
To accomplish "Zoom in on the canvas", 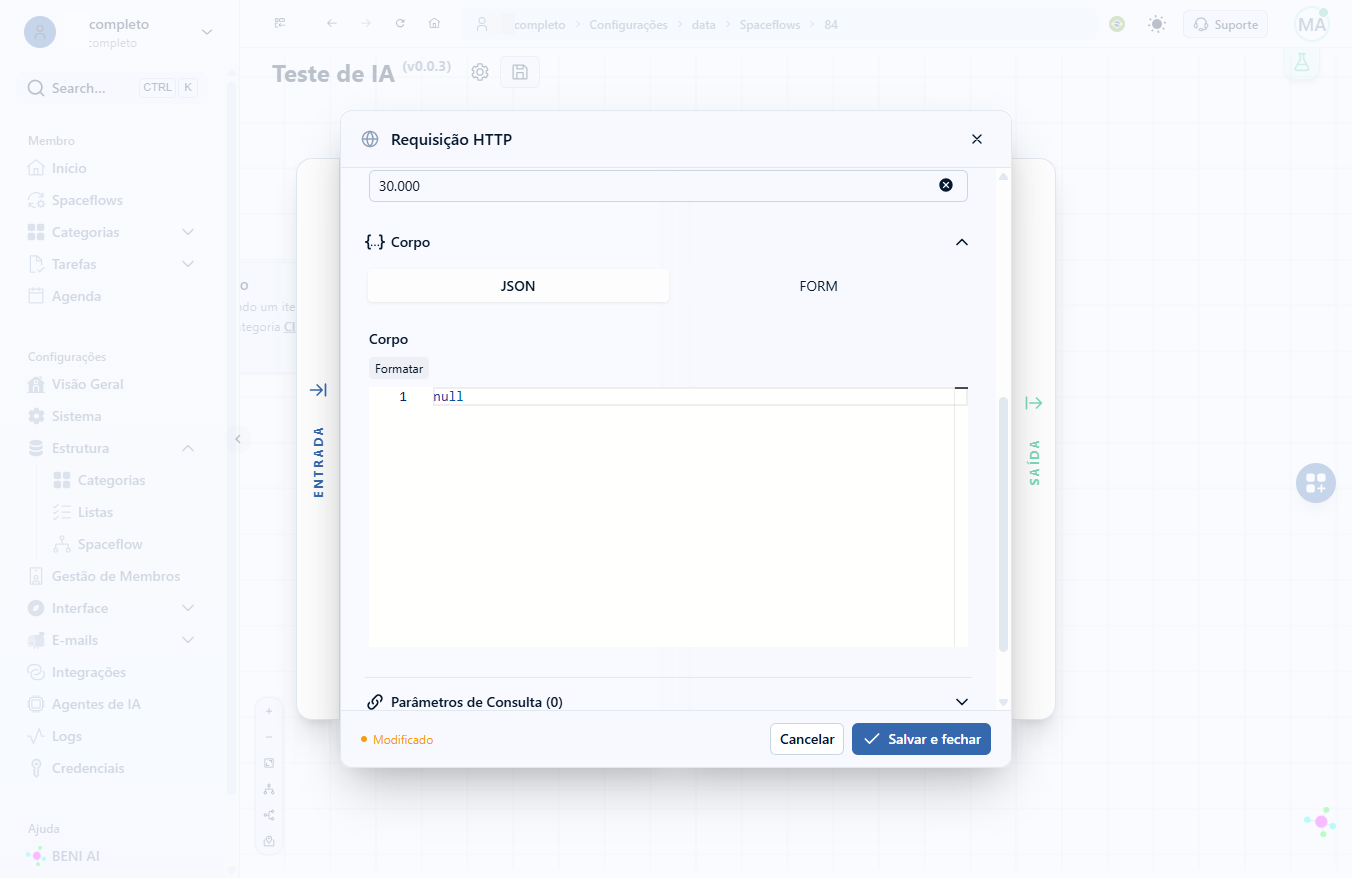I will click(269, 711).
